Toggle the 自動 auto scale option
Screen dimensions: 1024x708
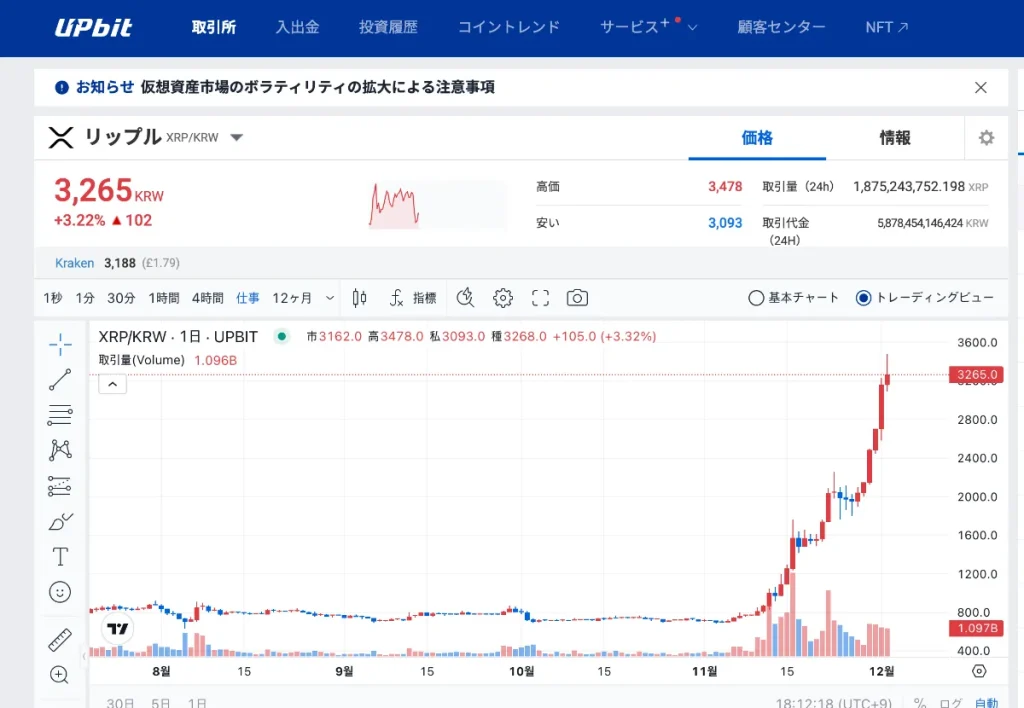click(x=986, y=703)
